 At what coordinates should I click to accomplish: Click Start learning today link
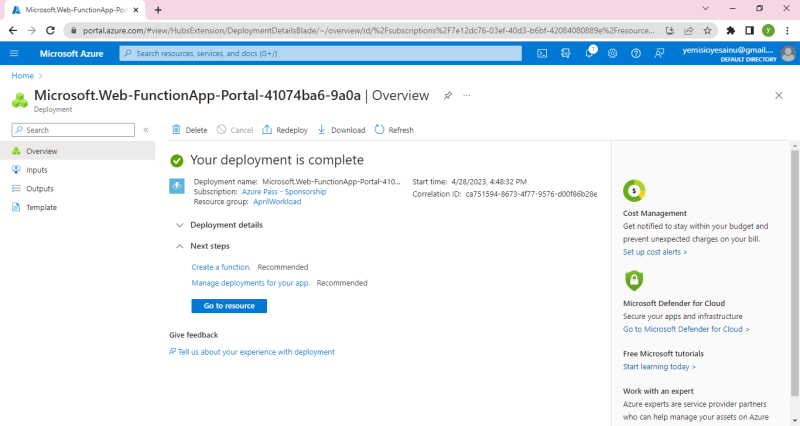pos(659,366)
